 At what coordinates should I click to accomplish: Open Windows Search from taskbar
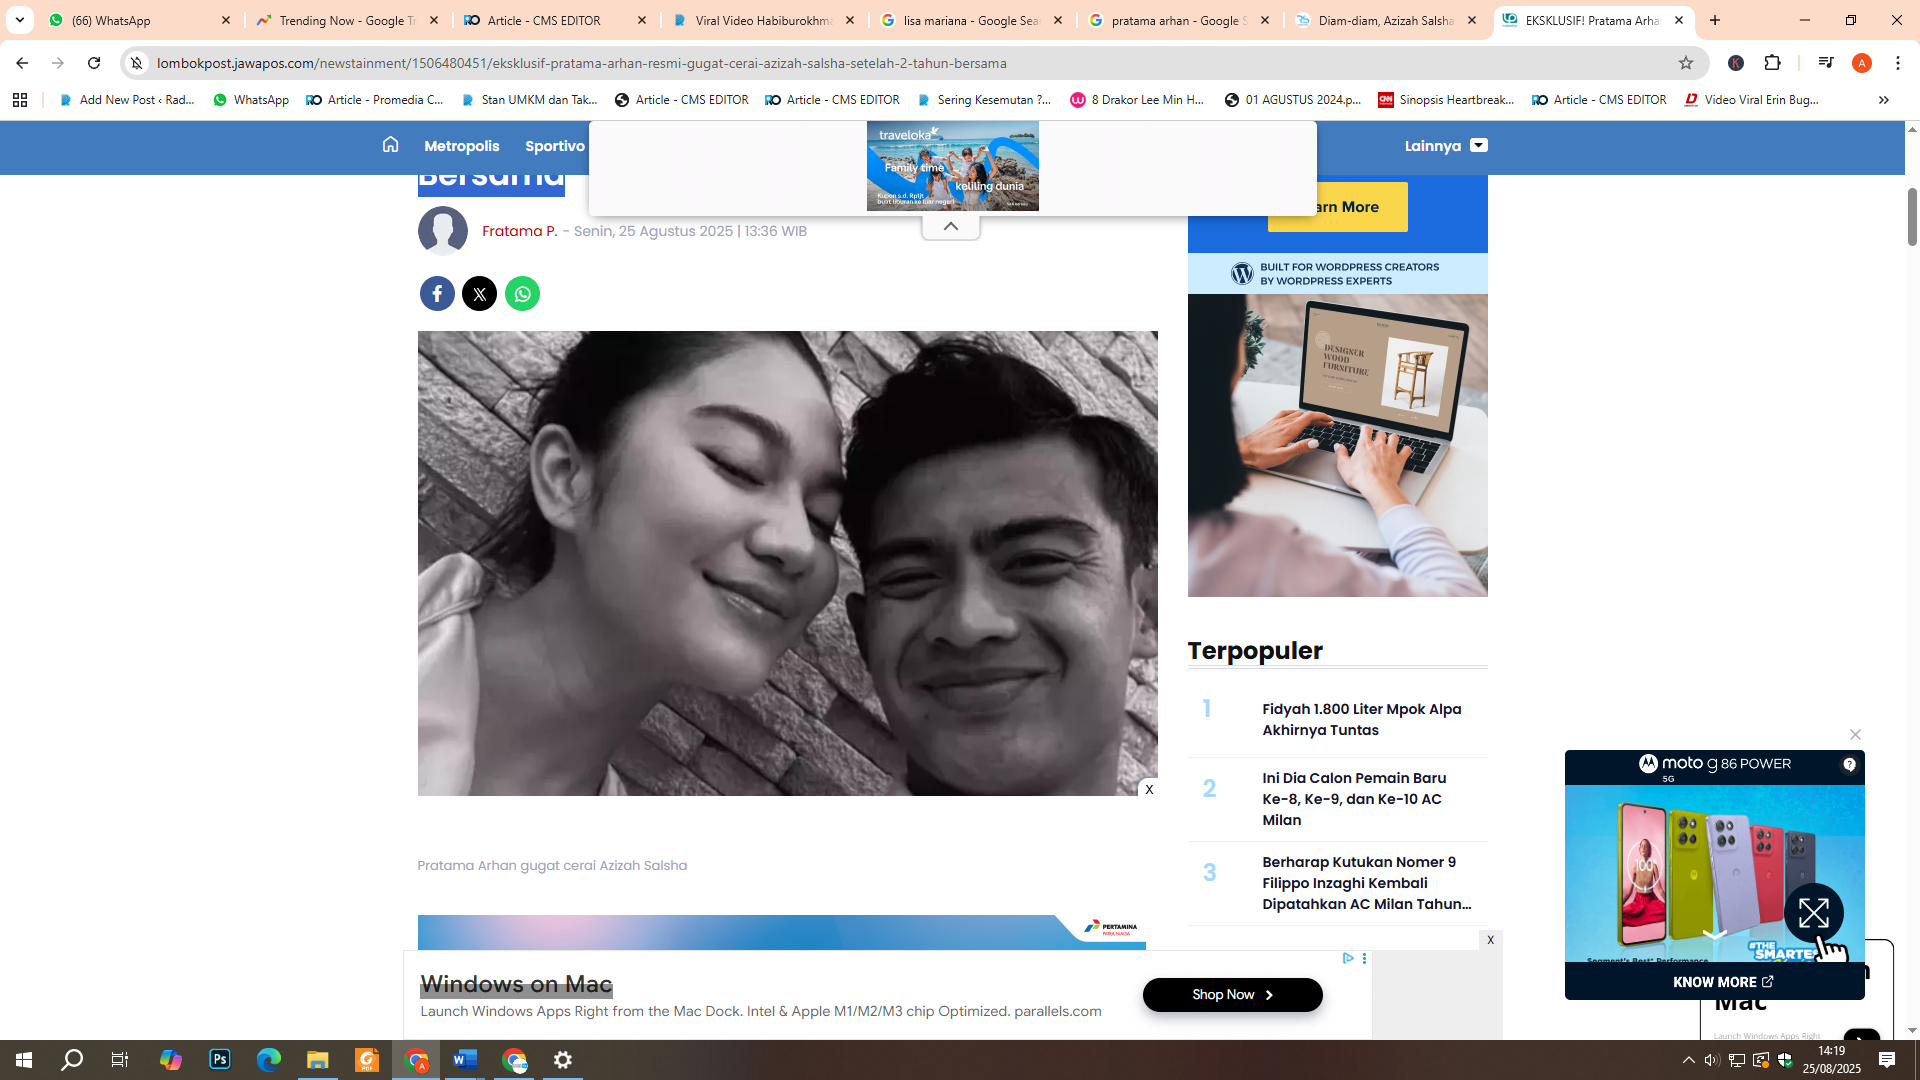click(72, 1060)
